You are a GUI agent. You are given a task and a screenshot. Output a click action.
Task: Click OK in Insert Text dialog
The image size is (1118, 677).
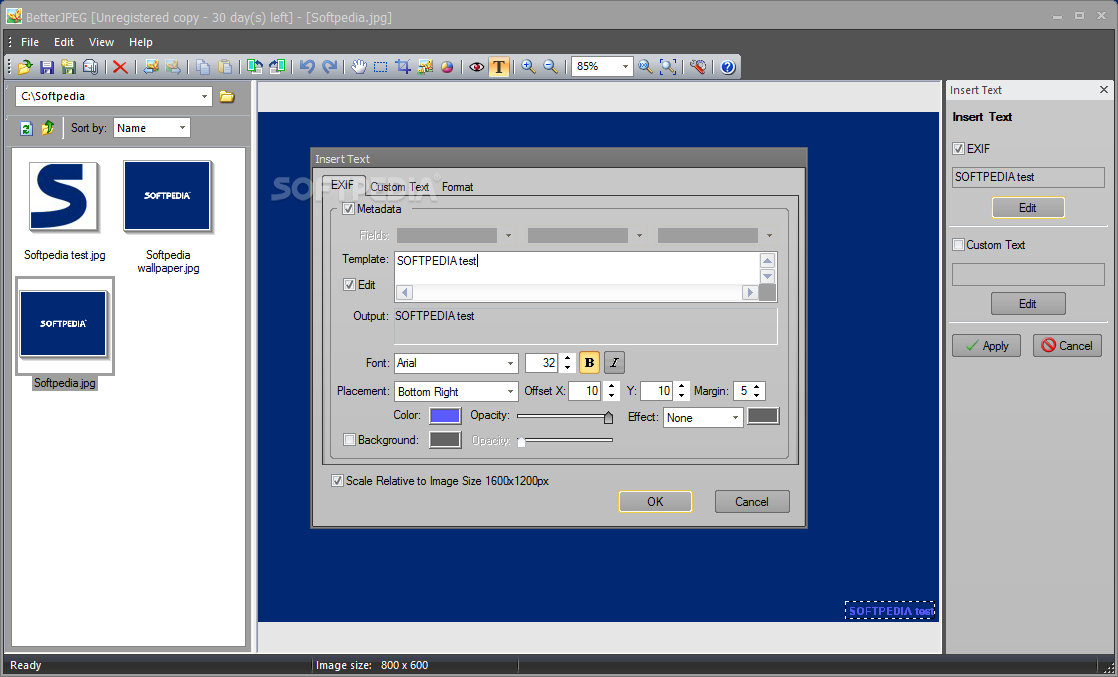655,502
